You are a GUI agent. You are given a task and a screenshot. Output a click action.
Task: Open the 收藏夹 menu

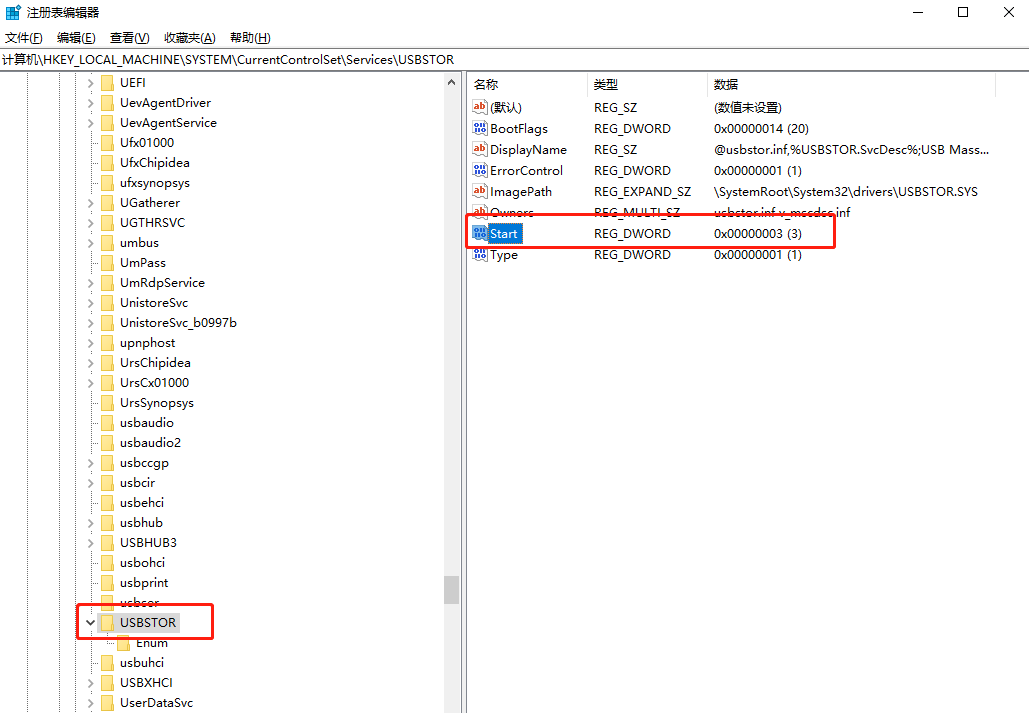189,37
